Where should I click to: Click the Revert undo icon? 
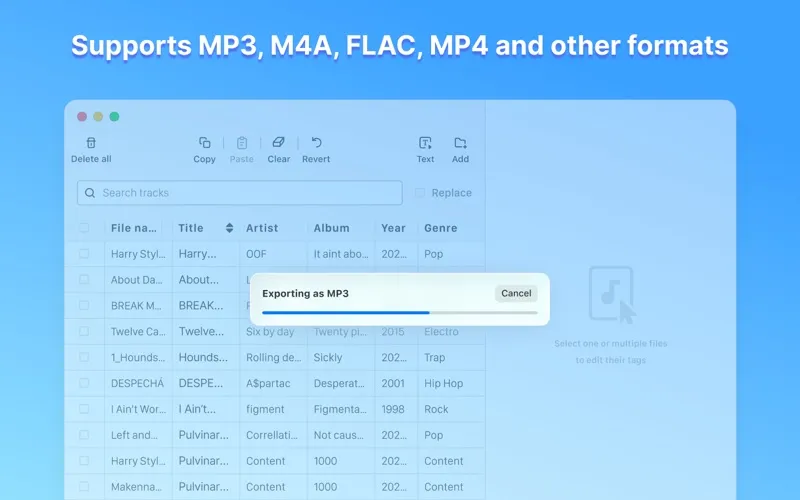[316, 142]
